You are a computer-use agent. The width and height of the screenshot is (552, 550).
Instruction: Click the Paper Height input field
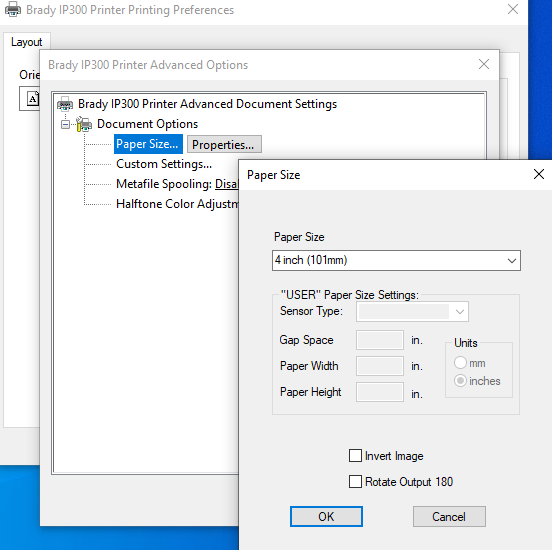point(380,392)
